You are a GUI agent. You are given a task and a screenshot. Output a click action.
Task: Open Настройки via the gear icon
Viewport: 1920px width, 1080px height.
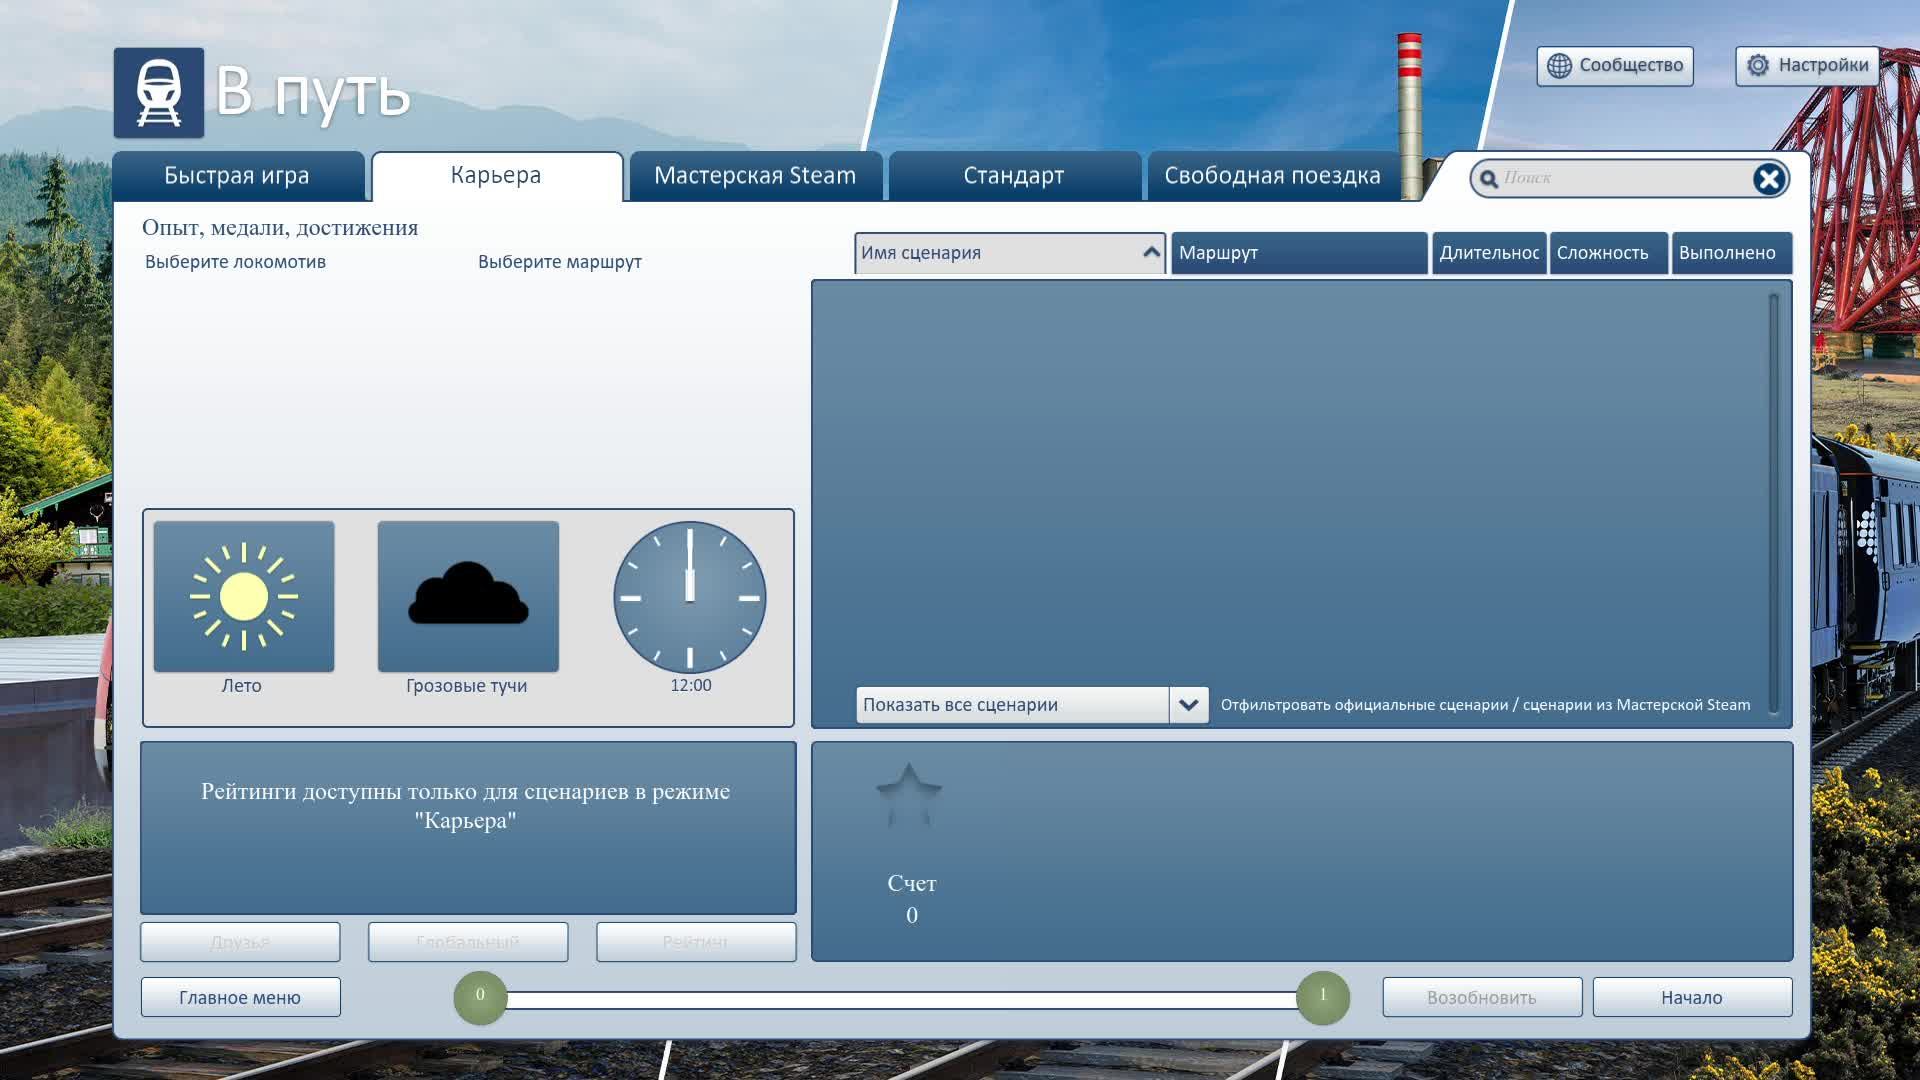[1757, 64]
